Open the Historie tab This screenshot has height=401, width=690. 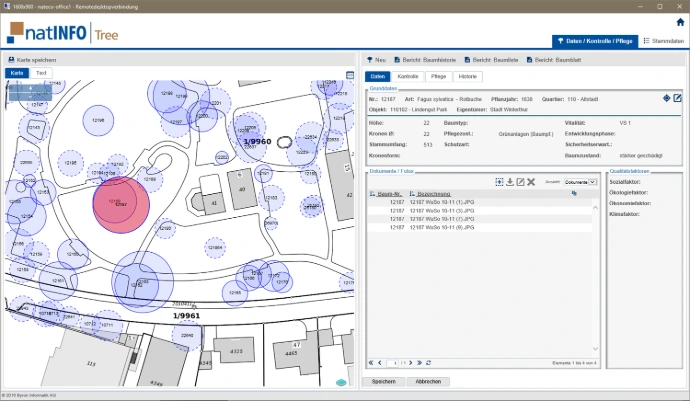pos(467,77)
